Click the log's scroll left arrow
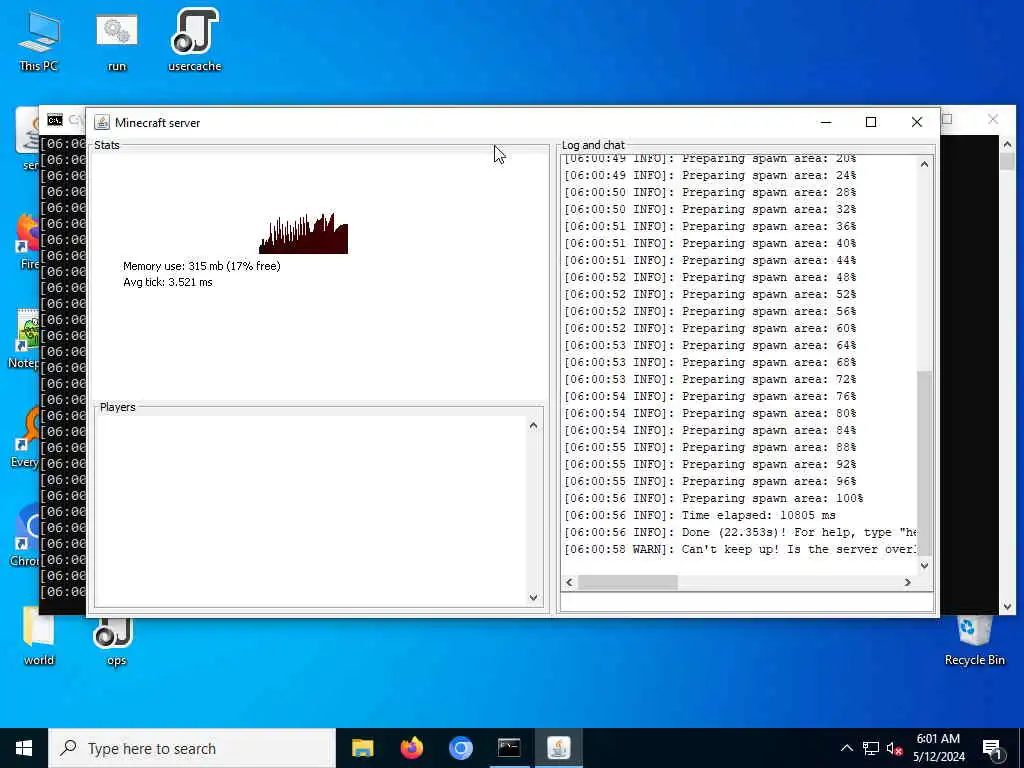 [569, 582]
